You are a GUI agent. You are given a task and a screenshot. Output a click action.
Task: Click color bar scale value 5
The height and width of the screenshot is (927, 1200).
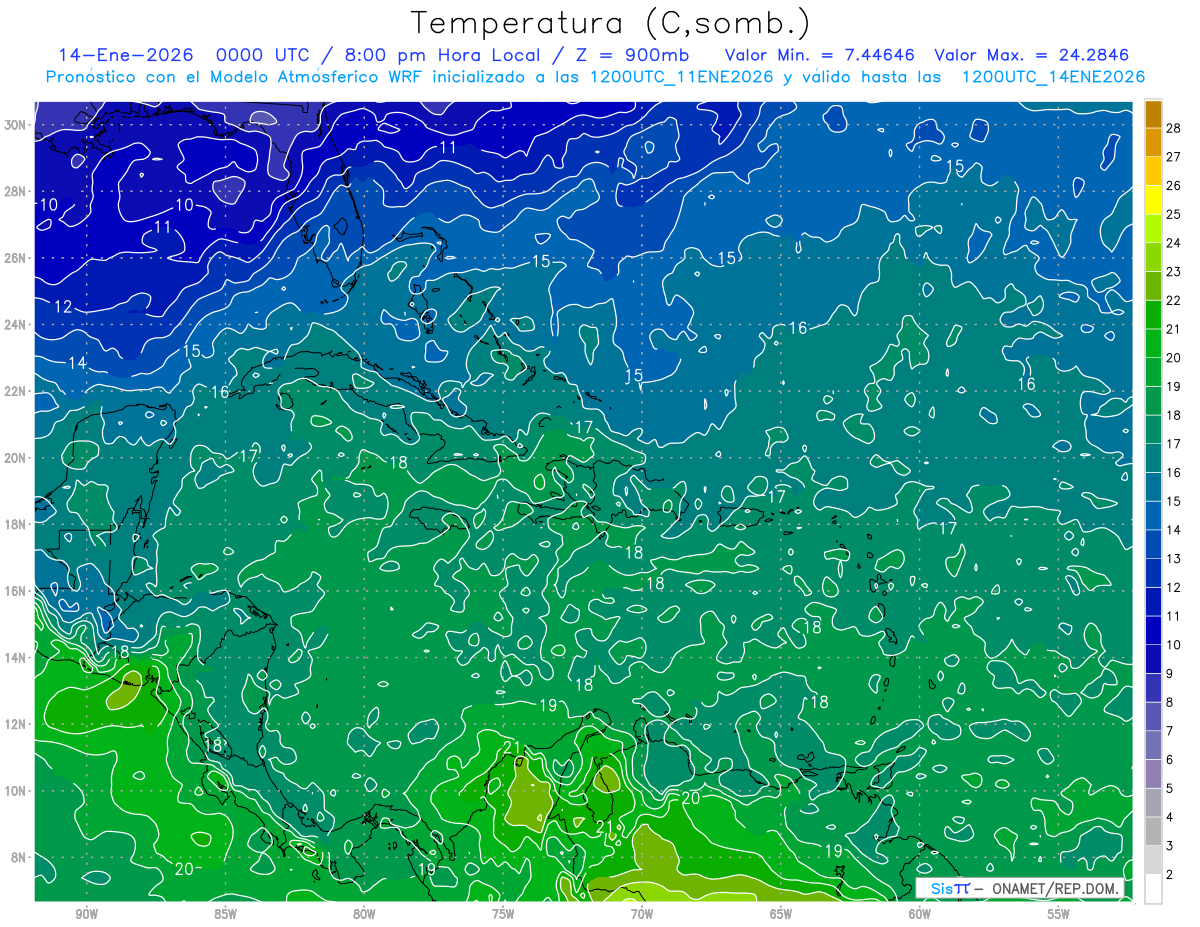coord(1170,789)
